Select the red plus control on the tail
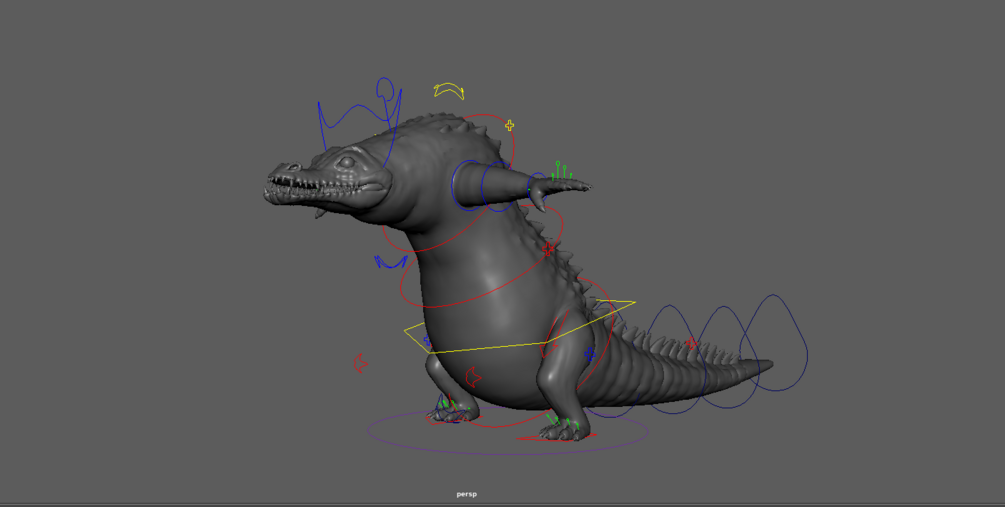 690,343
